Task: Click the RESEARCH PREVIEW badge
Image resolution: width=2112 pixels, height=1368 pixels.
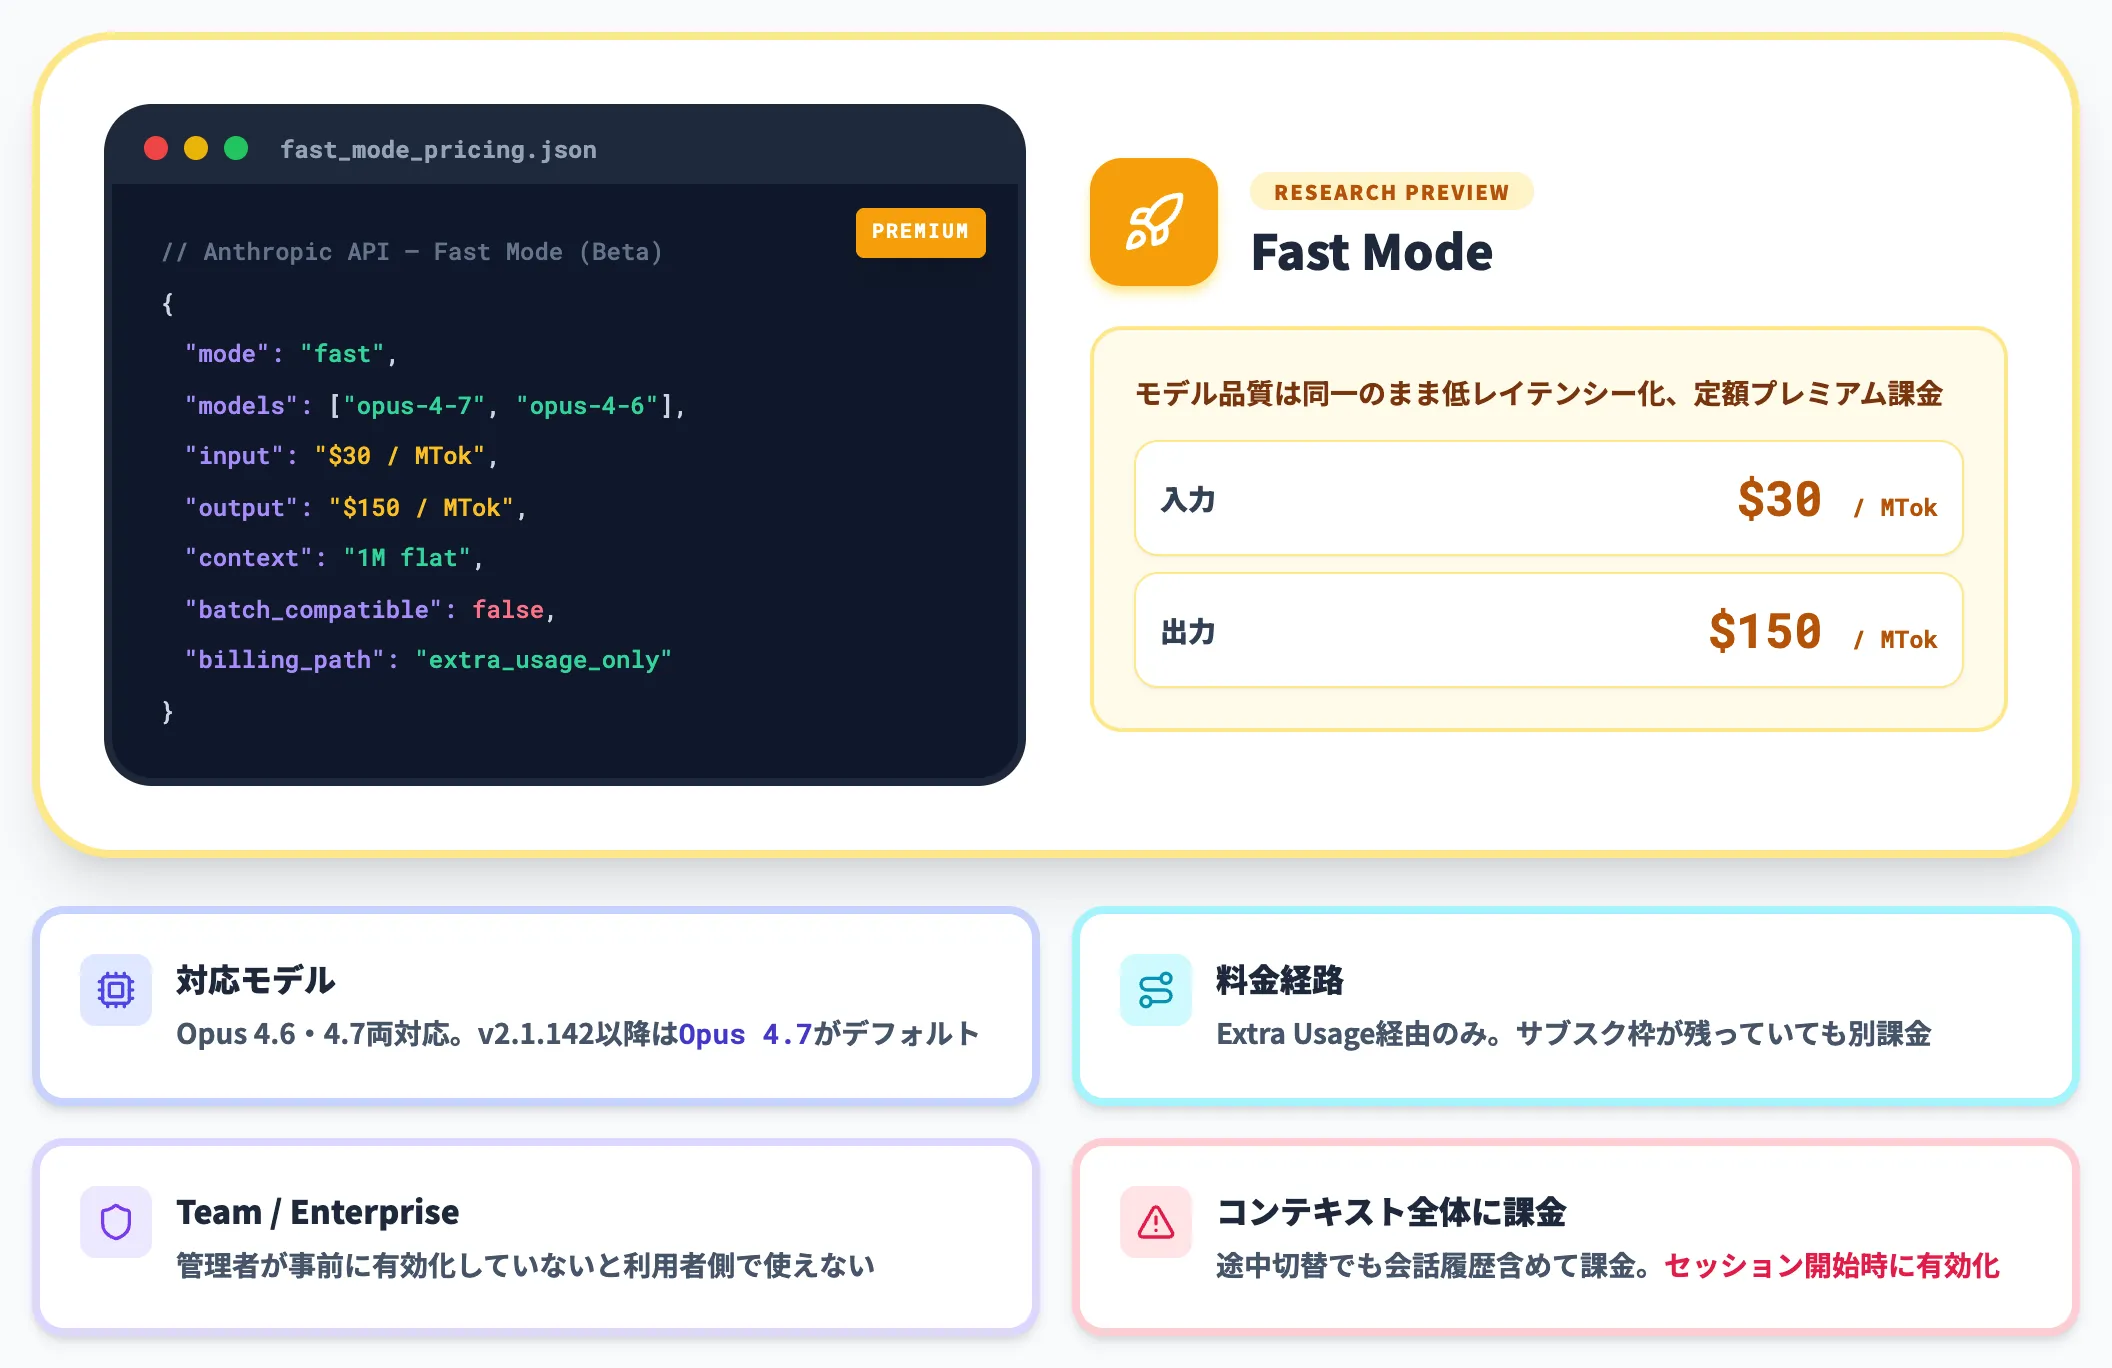Action: pyautogui.click(x=1391, y=192)
